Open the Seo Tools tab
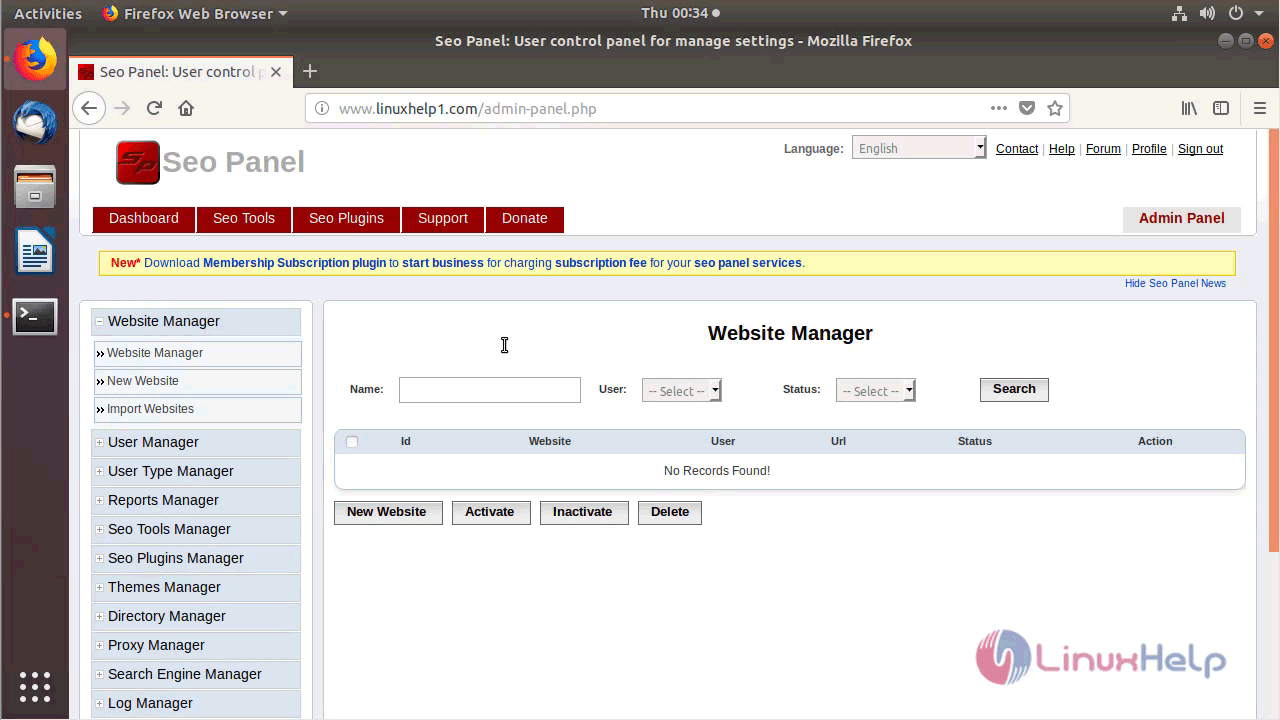 (x=244, y=219)
